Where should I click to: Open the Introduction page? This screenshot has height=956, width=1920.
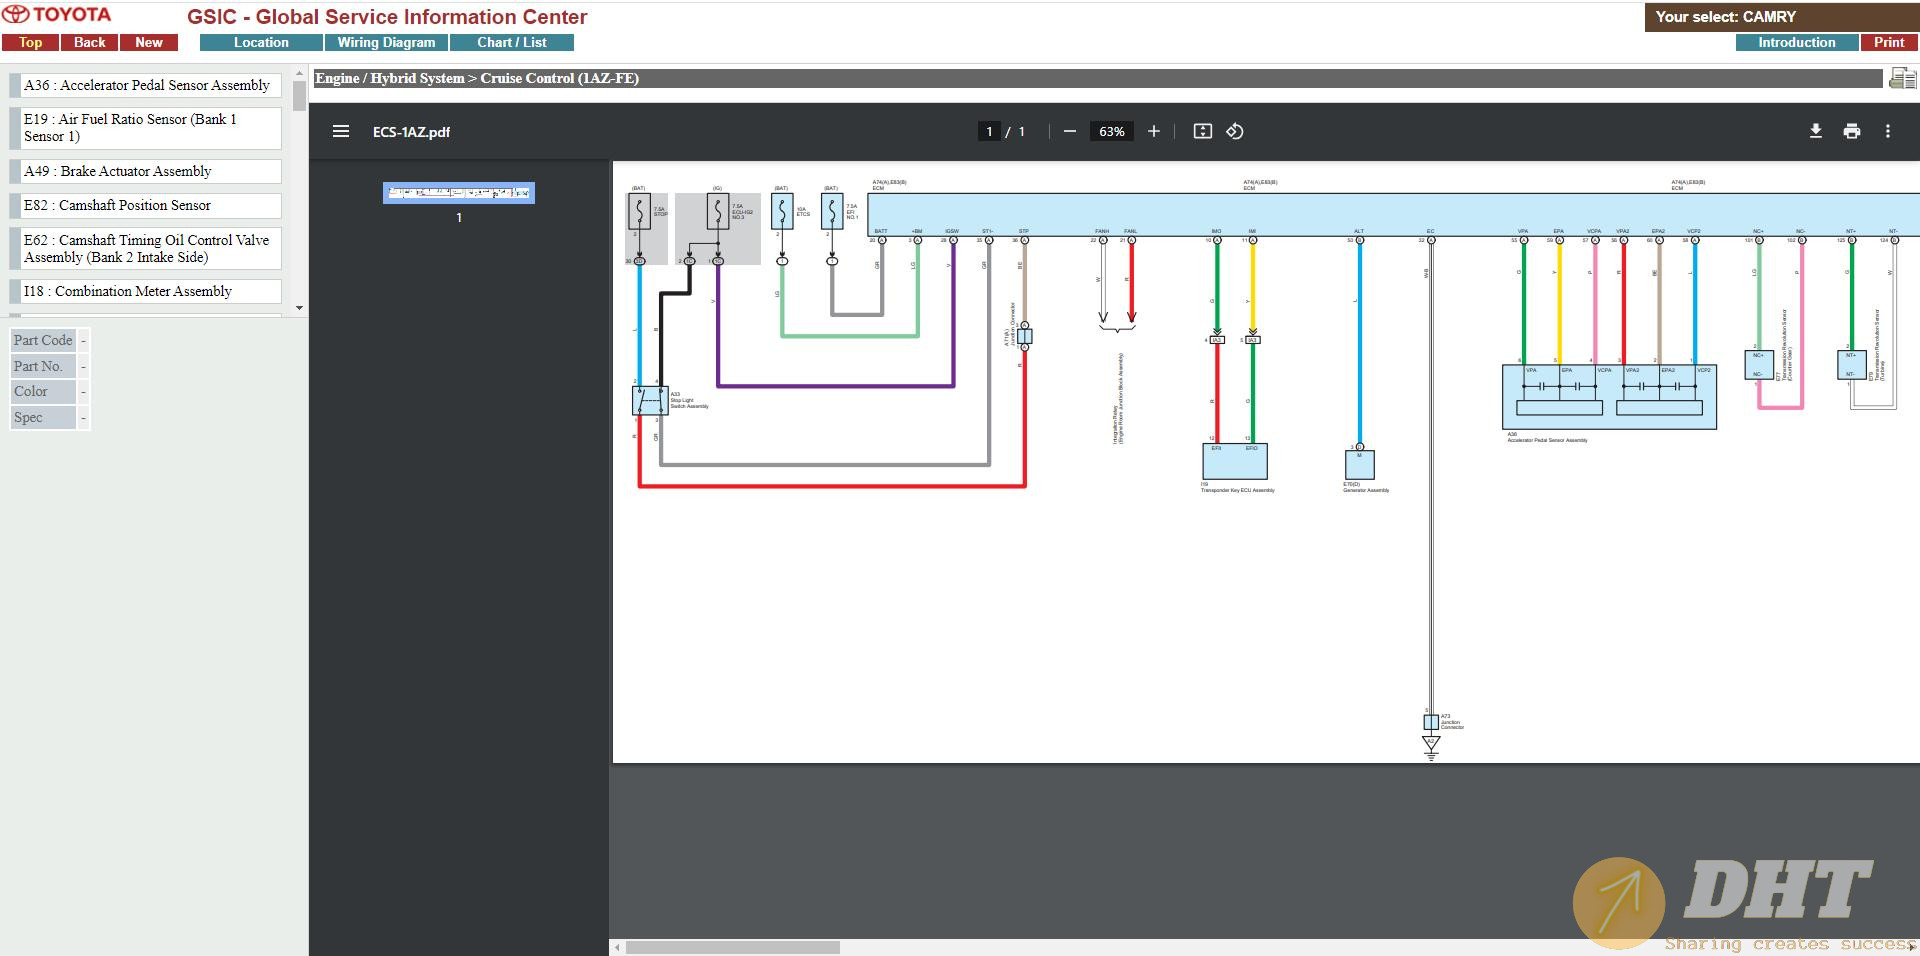click(x=1797, y=43)
